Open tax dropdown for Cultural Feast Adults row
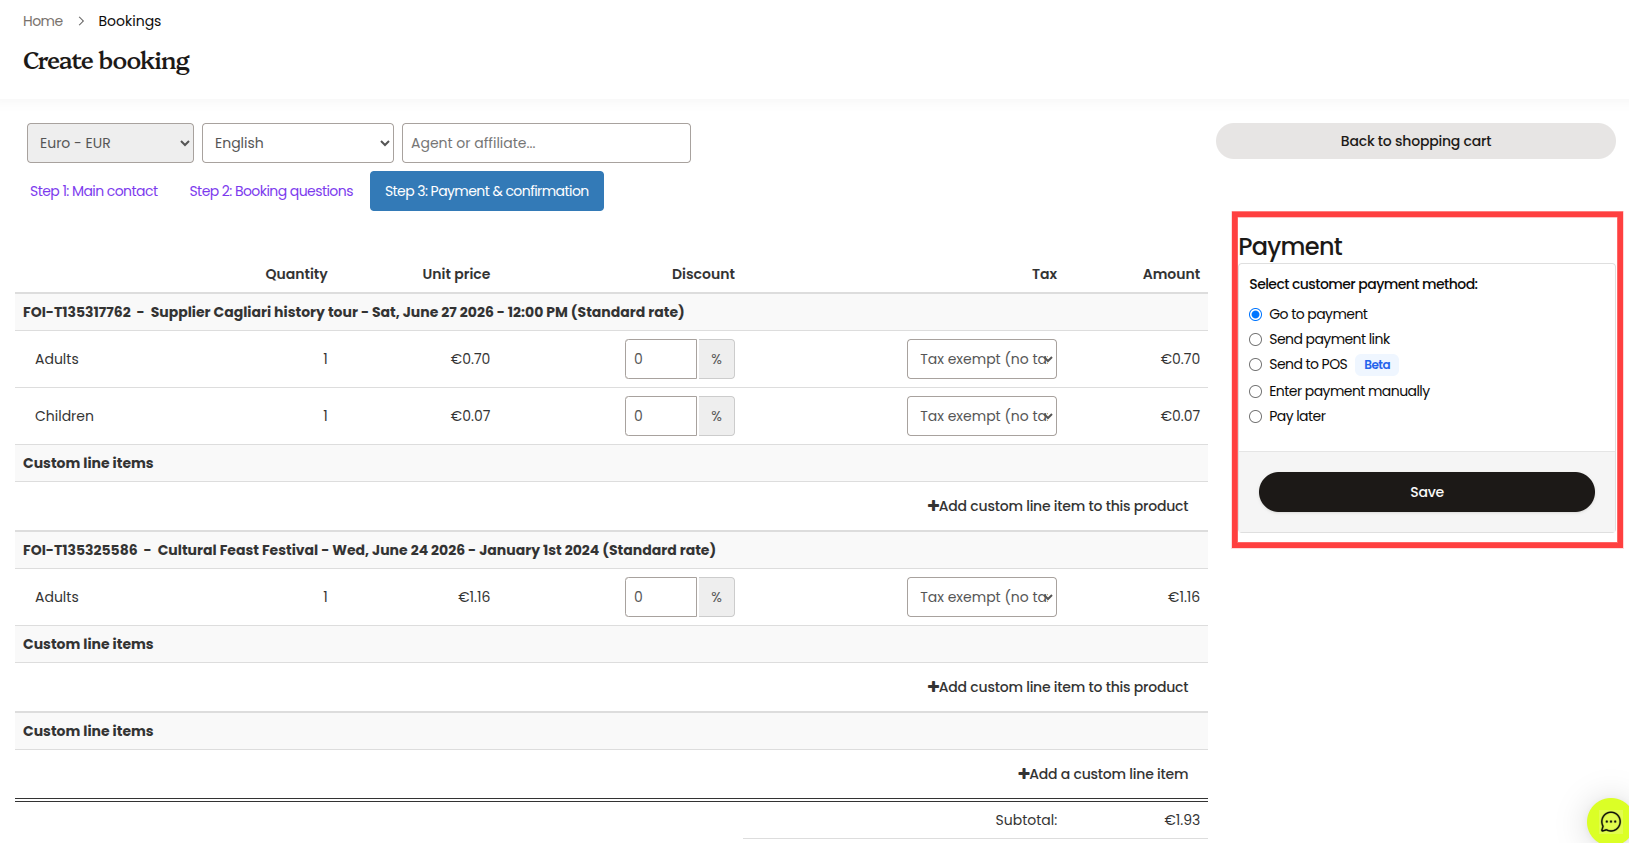 pyautogui.click(x=982, y=597)
